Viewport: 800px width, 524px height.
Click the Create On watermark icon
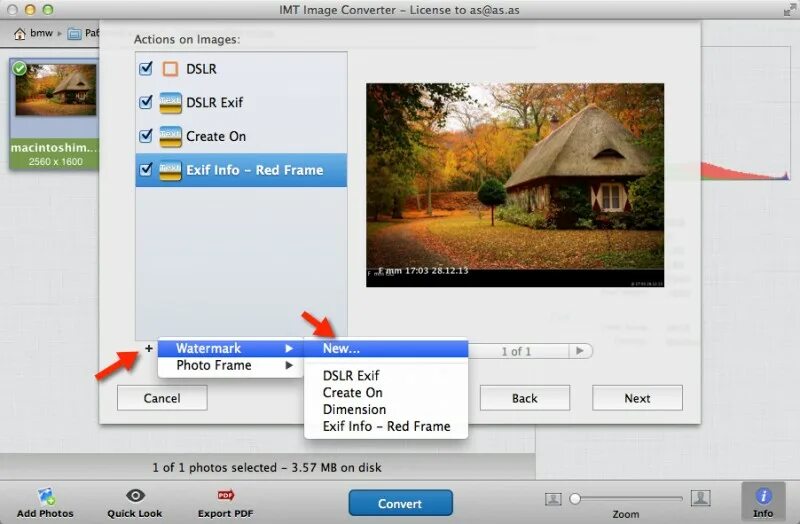(170, 136)
